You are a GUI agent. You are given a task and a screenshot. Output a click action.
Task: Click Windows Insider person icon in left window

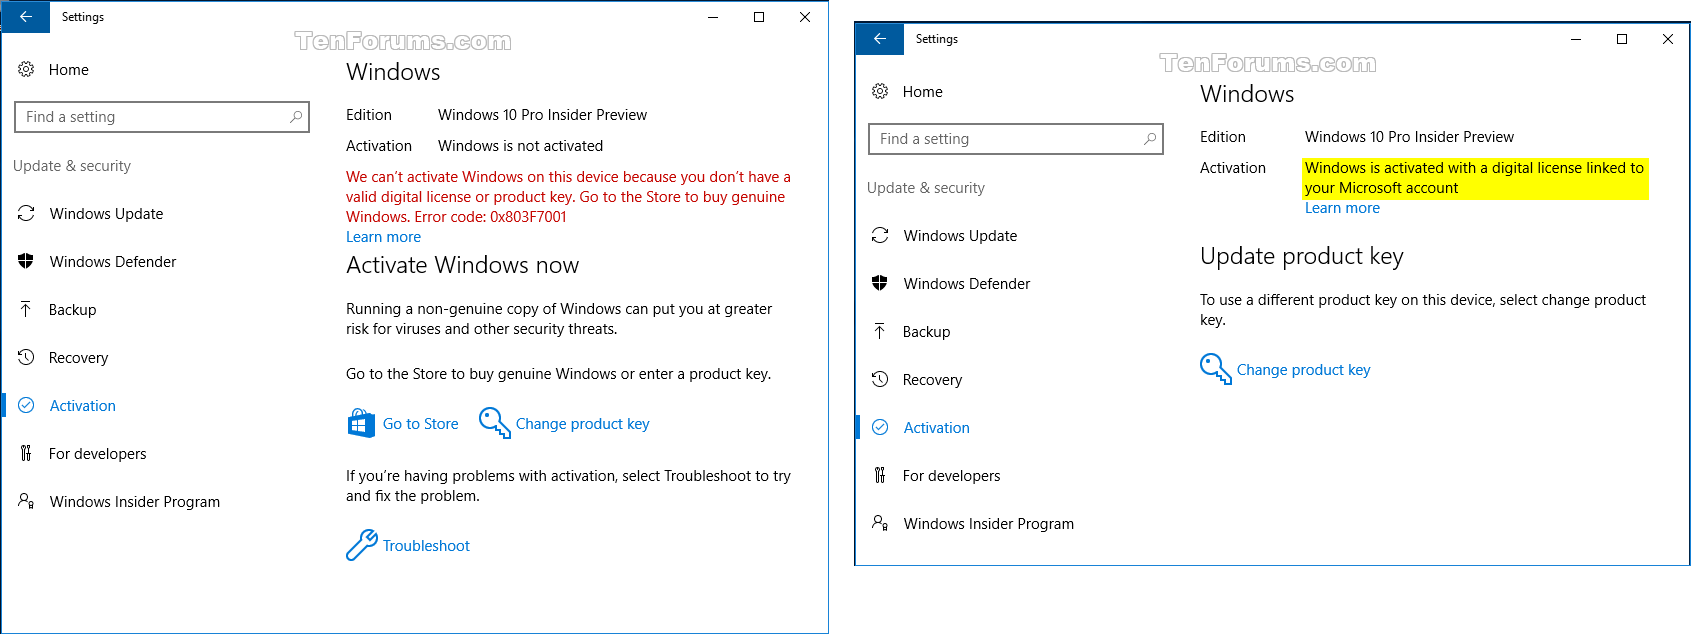(26, 501)
